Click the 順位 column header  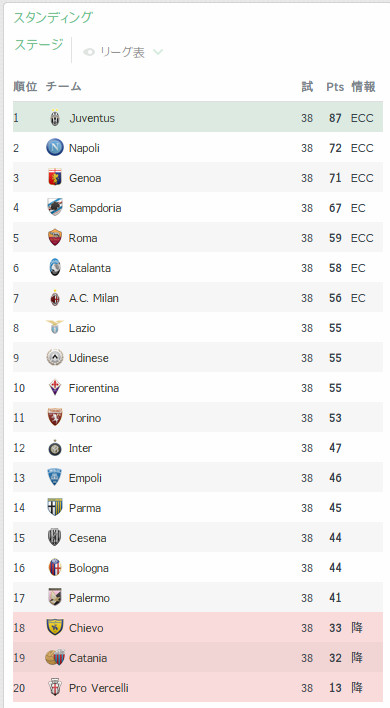click(x=25, y=86)
